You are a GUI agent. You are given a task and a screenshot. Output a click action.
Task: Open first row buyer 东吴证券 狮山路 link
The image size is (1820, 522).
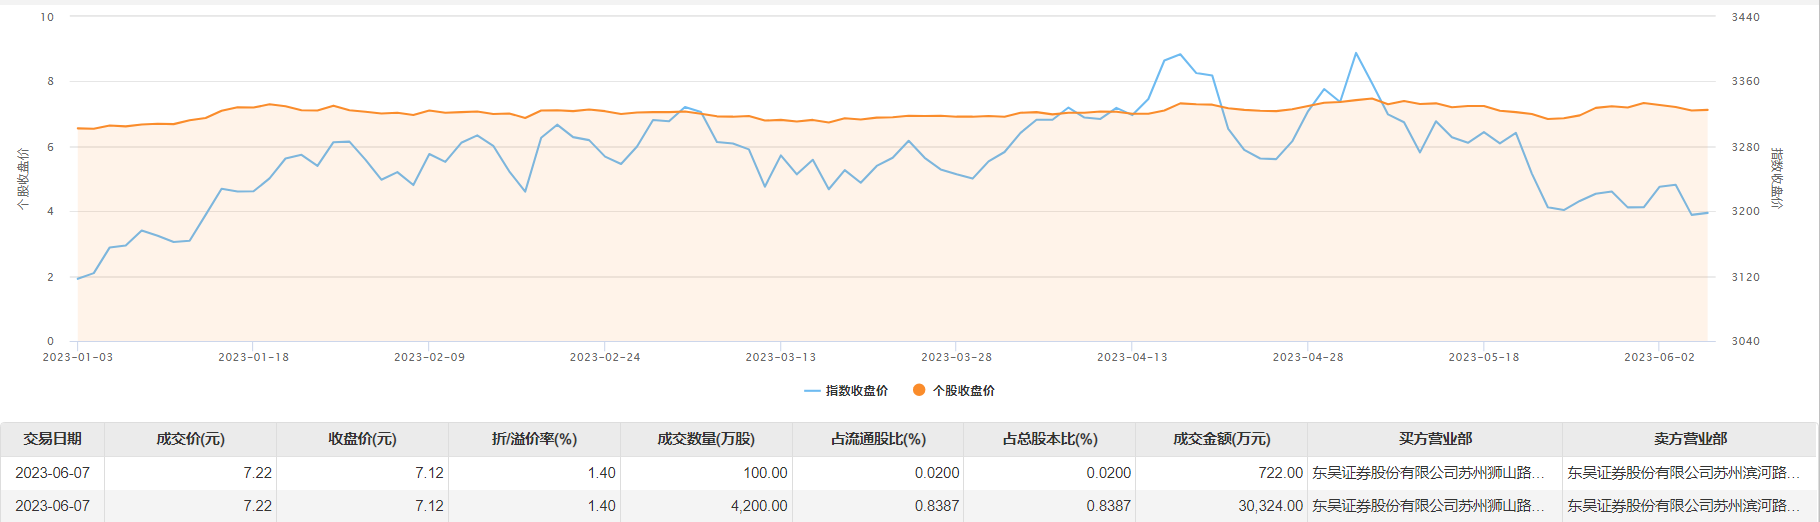click(1428, 473)
